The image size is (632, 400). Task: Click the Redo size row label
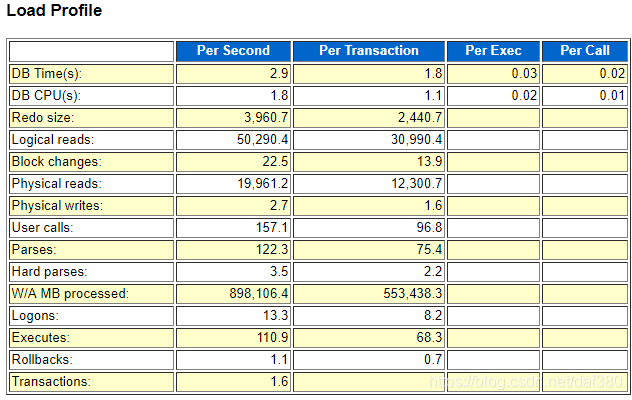(x=43, y=118)
